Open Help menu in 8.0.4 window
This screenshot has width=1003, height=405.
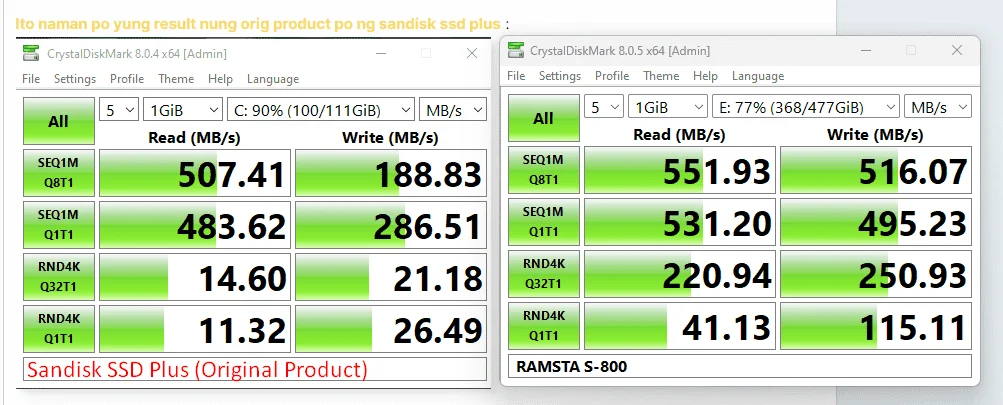pos(220,79)
